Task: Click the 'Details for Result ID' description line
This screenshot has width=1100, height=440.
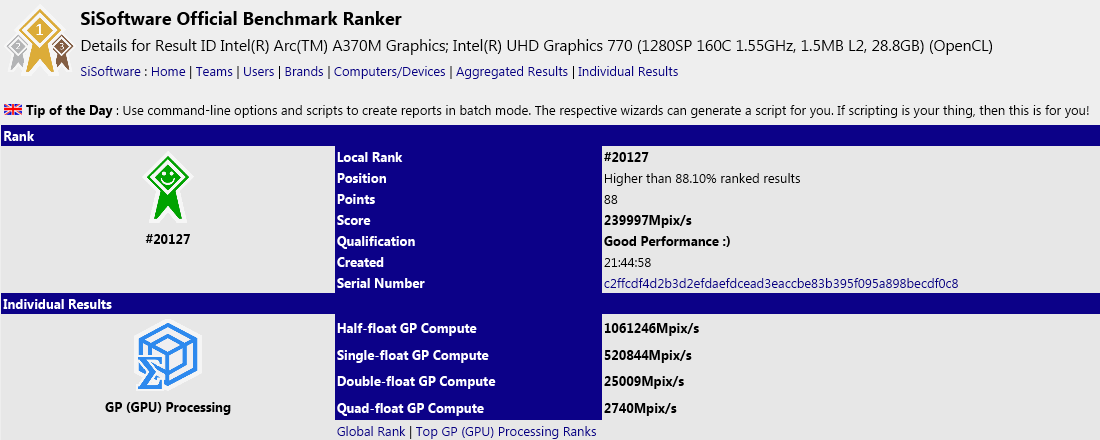Action: [537, 46]
